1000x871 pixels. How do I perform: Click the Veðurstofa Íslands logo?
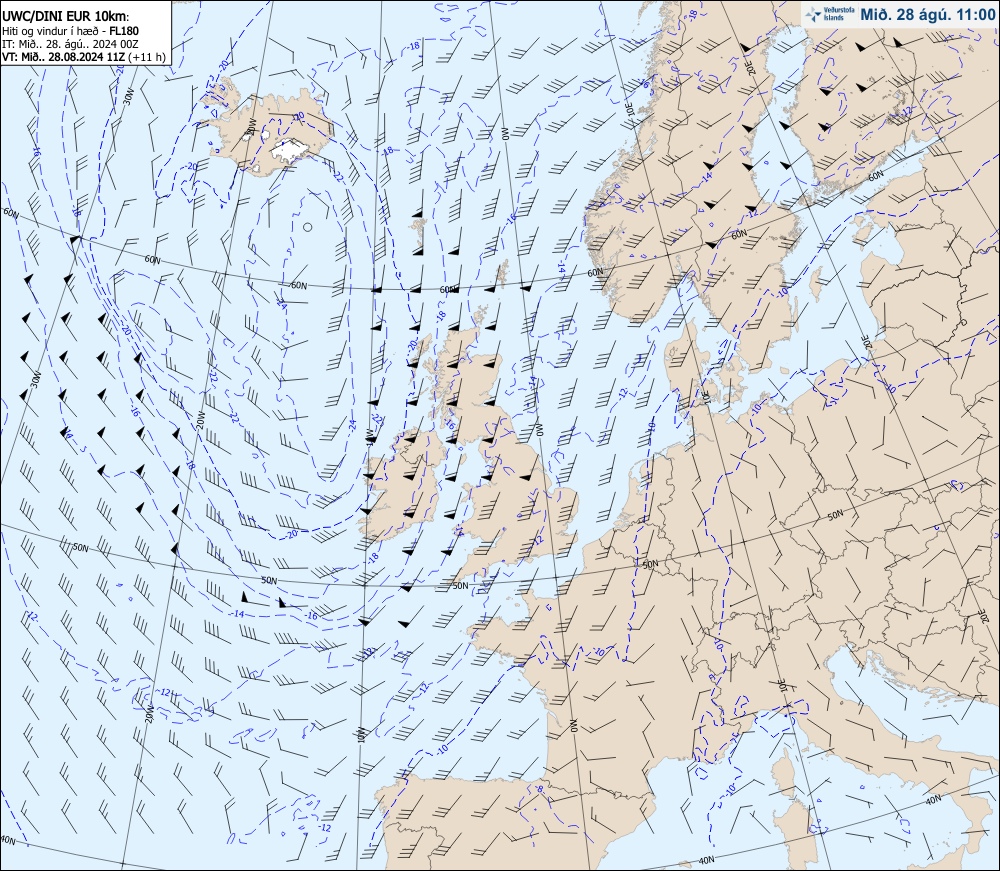830,14
